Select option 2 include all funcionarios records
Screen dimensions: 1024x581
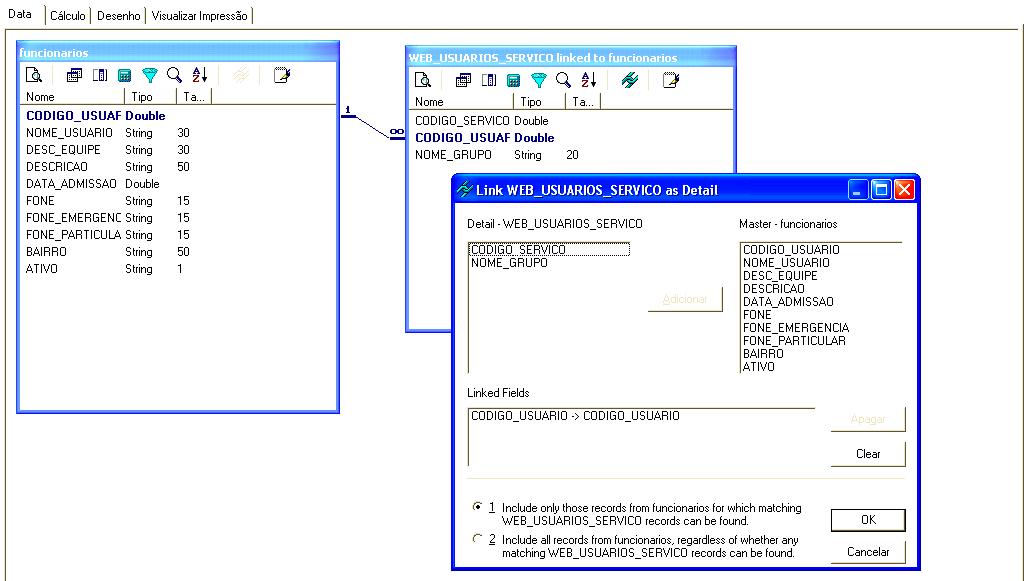pos(477,539)
